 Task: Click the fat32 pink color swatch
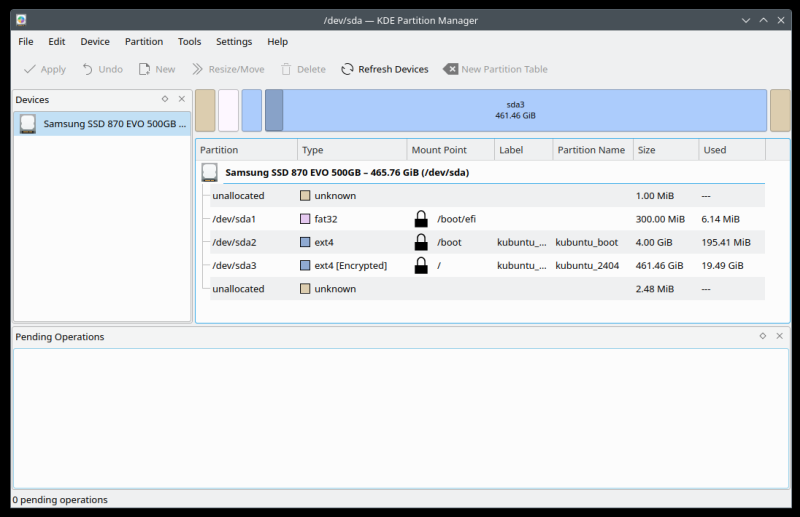[305, 219]
